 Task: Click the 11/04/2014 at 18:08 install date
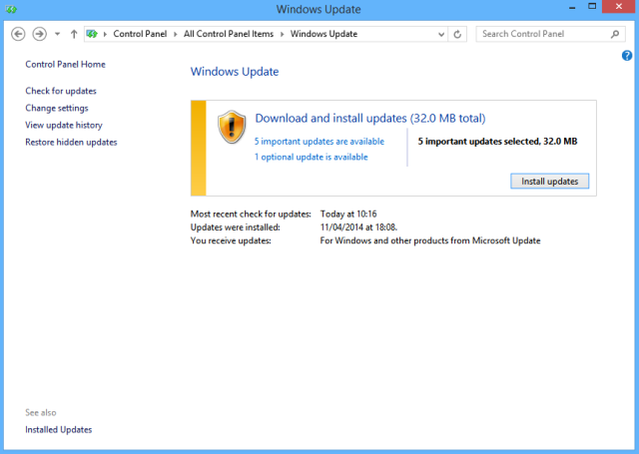coord(359,227)
